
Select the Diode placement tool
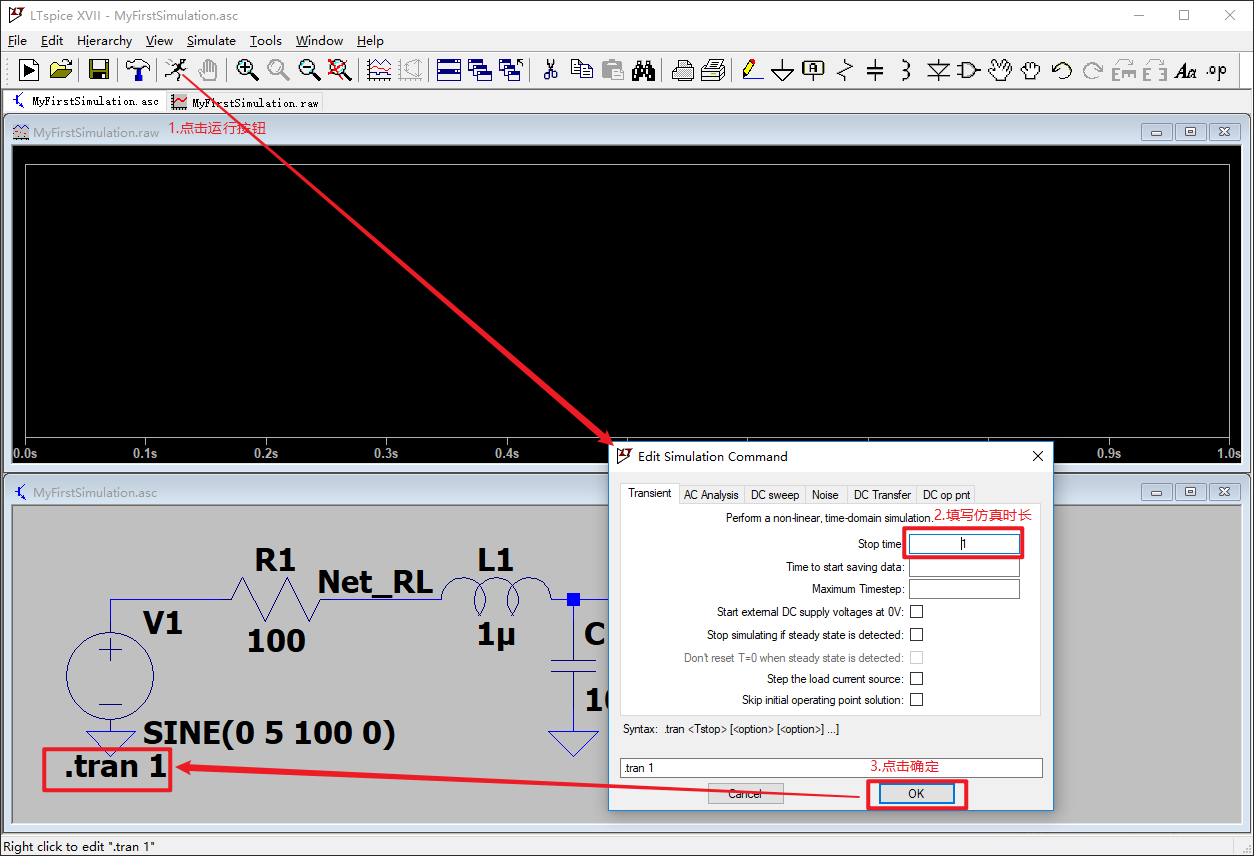coord(936,70)
